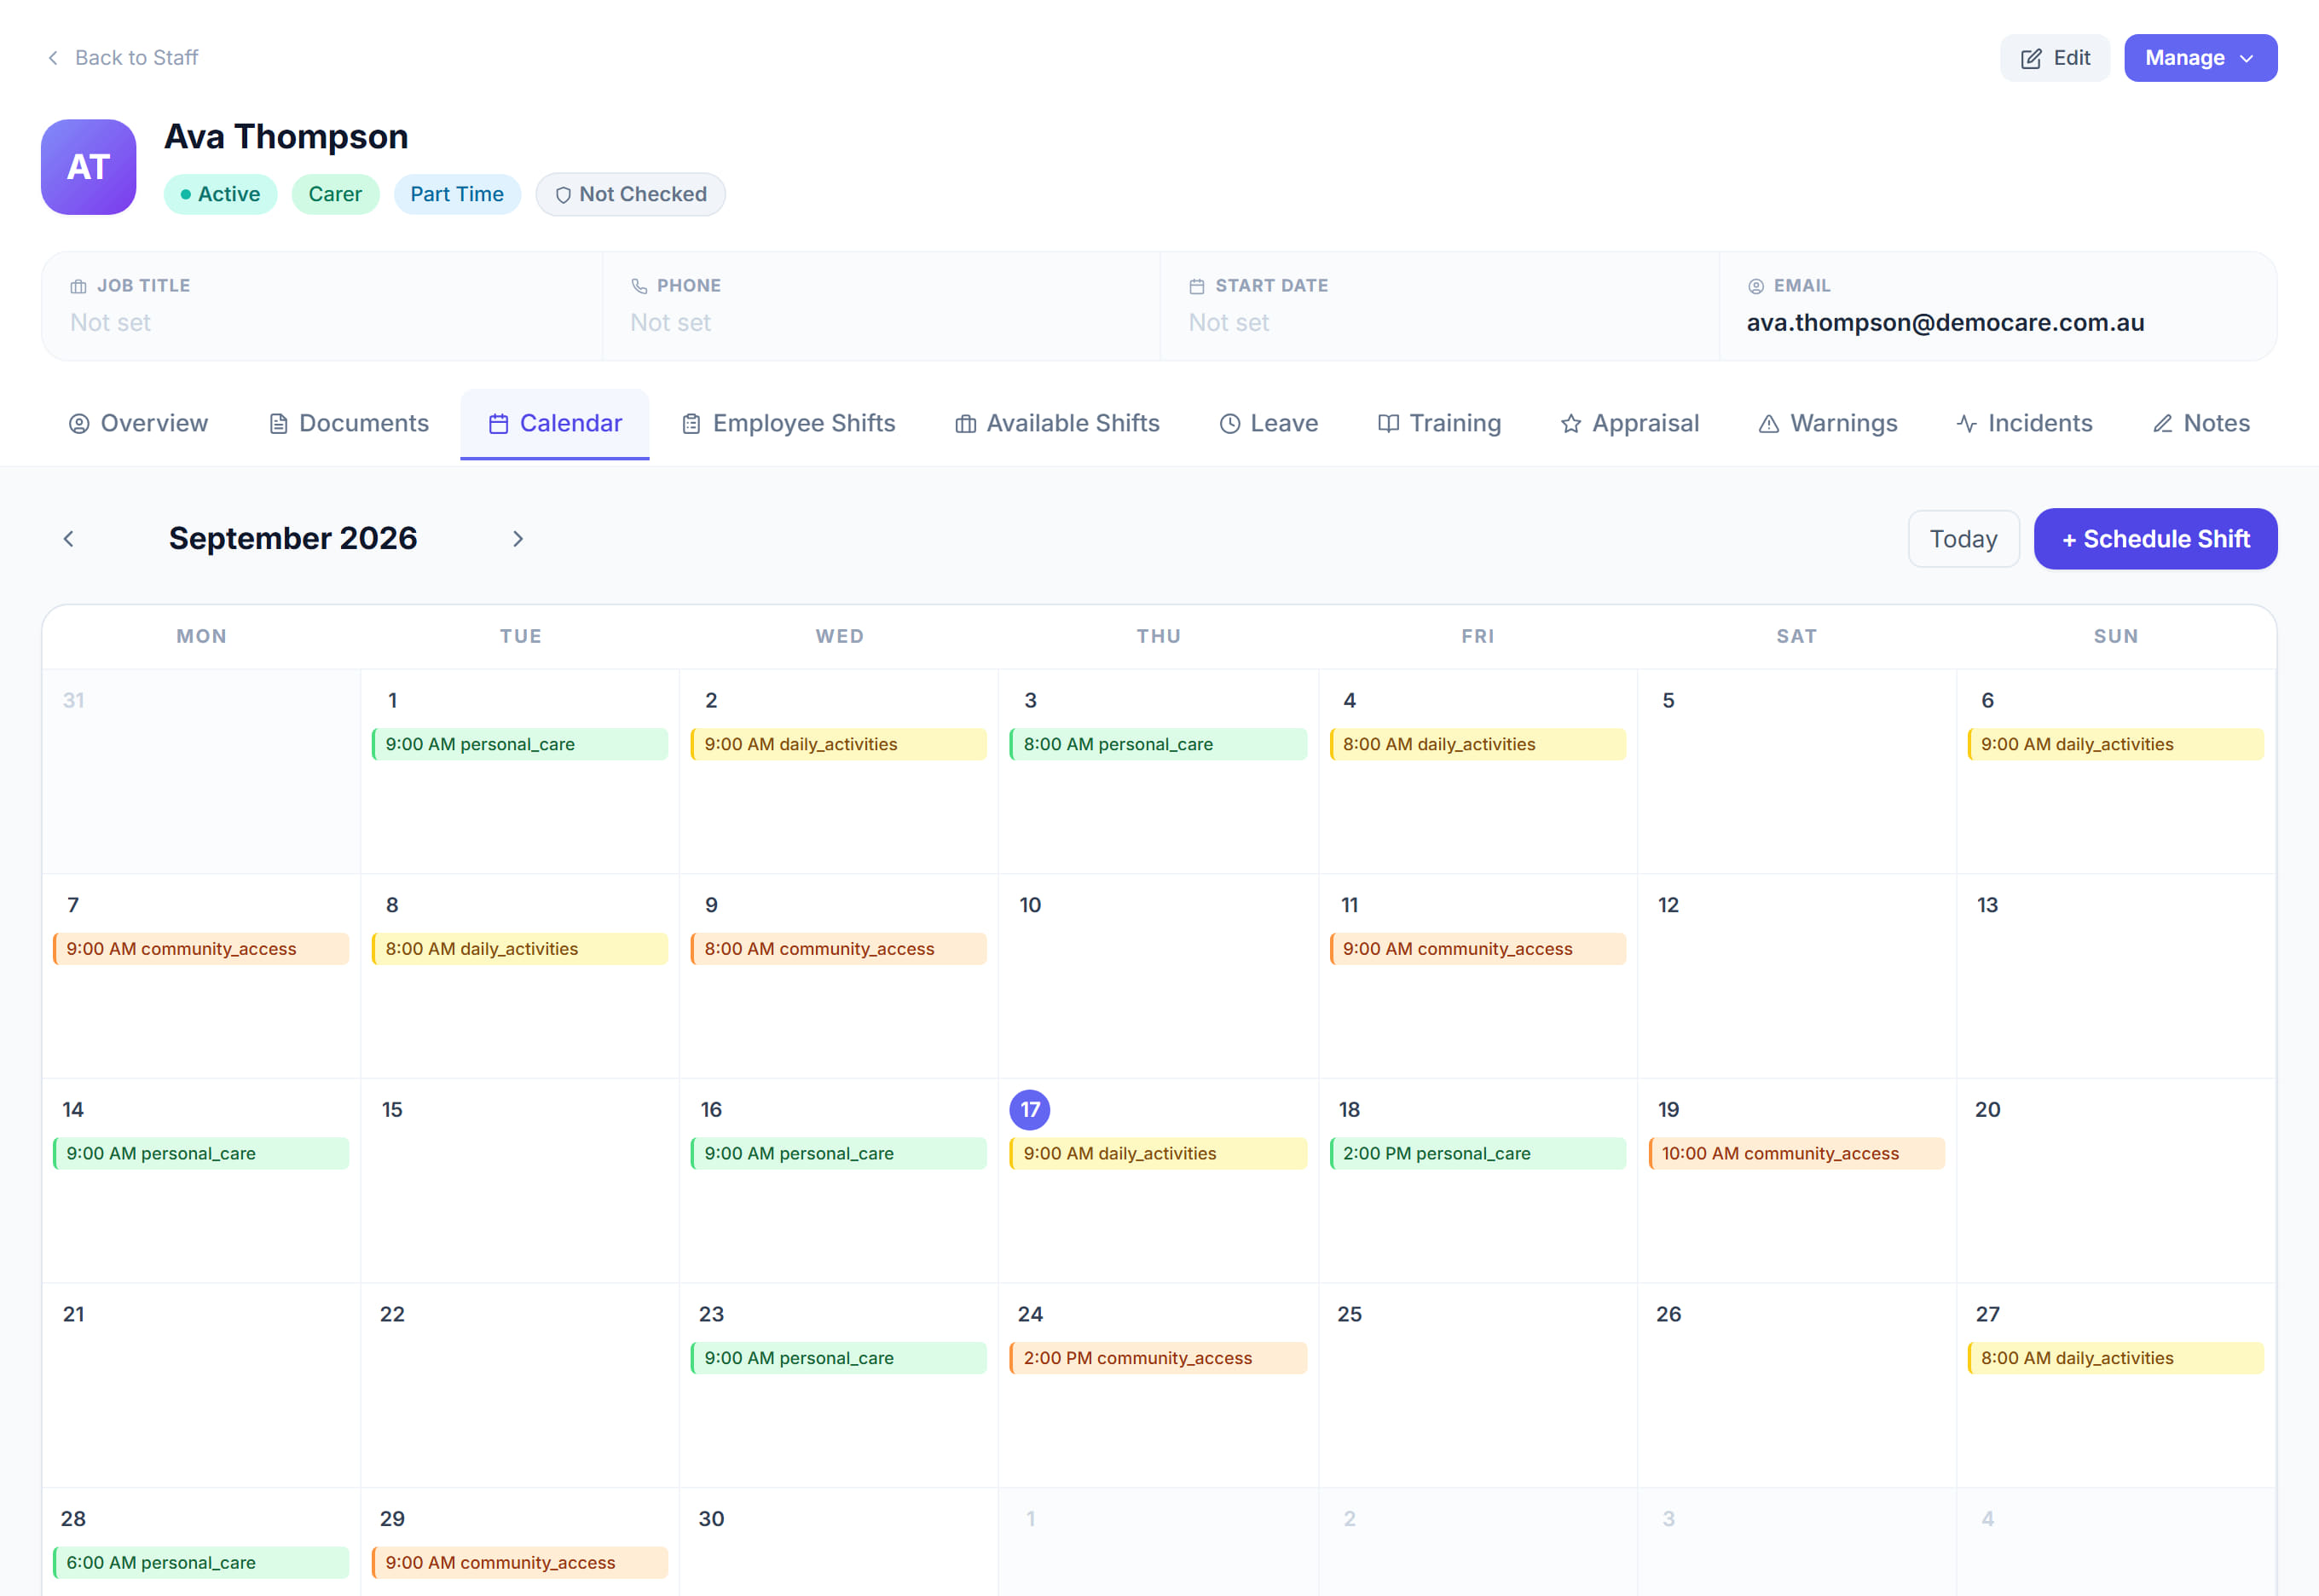The image size is (2319, 1596).
Task: Switch to Available Shifts tab
Action: coord(1057,424)
